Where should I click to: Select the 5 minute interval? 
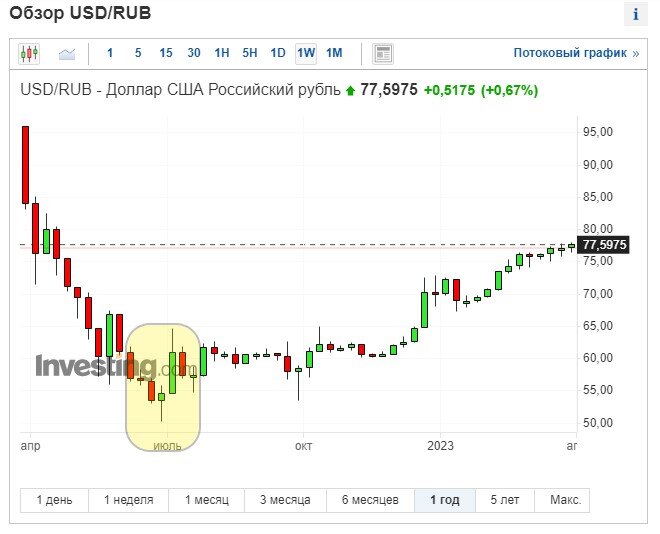click(x=138, y=53)
